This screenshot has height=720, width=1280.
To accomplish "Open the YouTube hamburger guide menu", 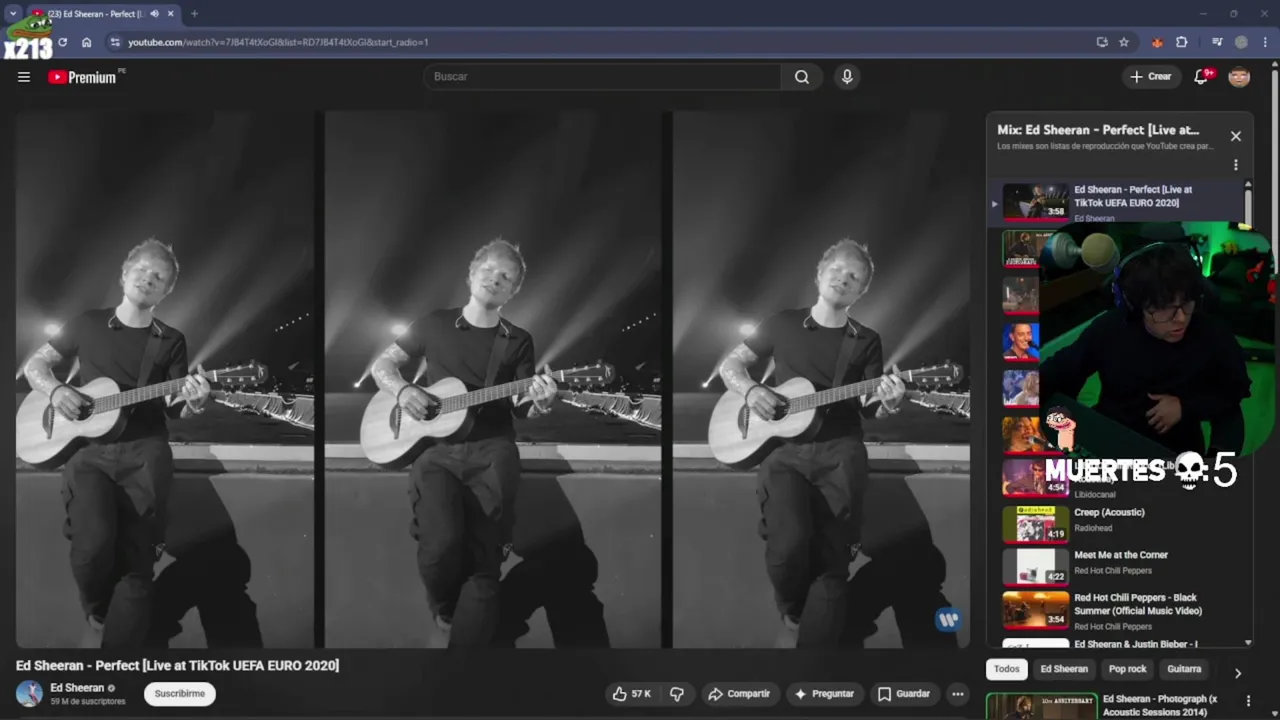I will (x=24, y=77).
